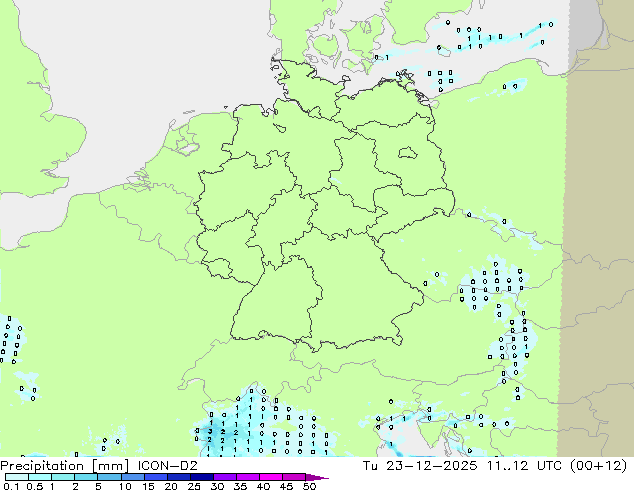Click the legend value label "10"
634x490 pixels.
(125, 486)
